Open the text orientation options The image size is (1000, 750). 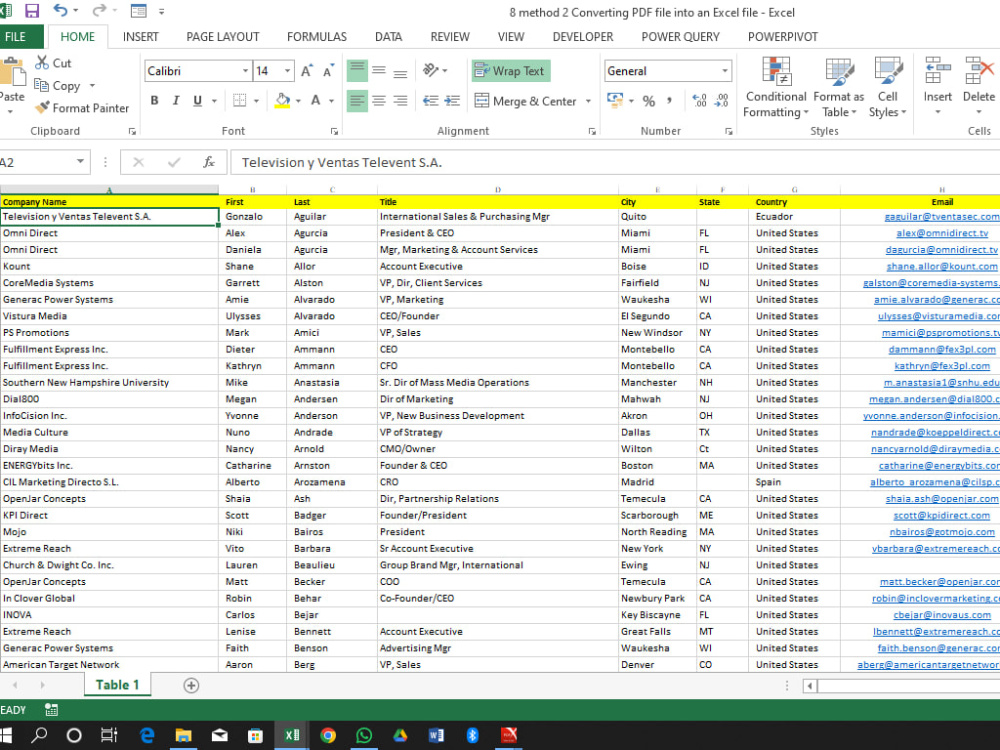pos(435,70)
